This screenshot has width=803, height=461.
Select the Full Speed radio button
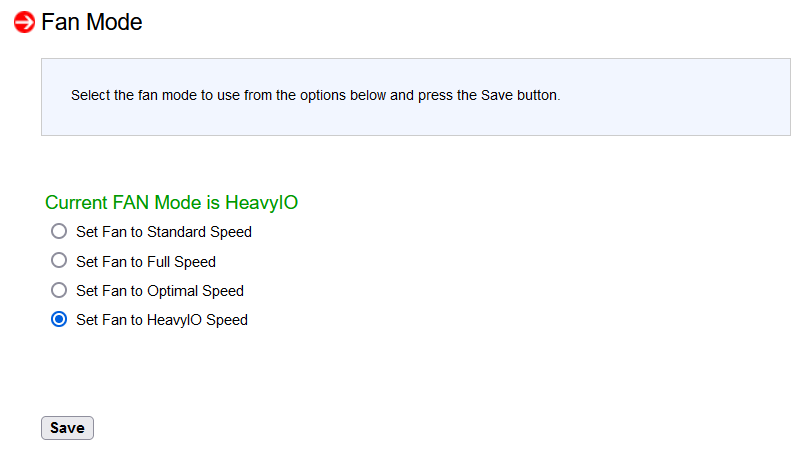click(x=59, y=260)
